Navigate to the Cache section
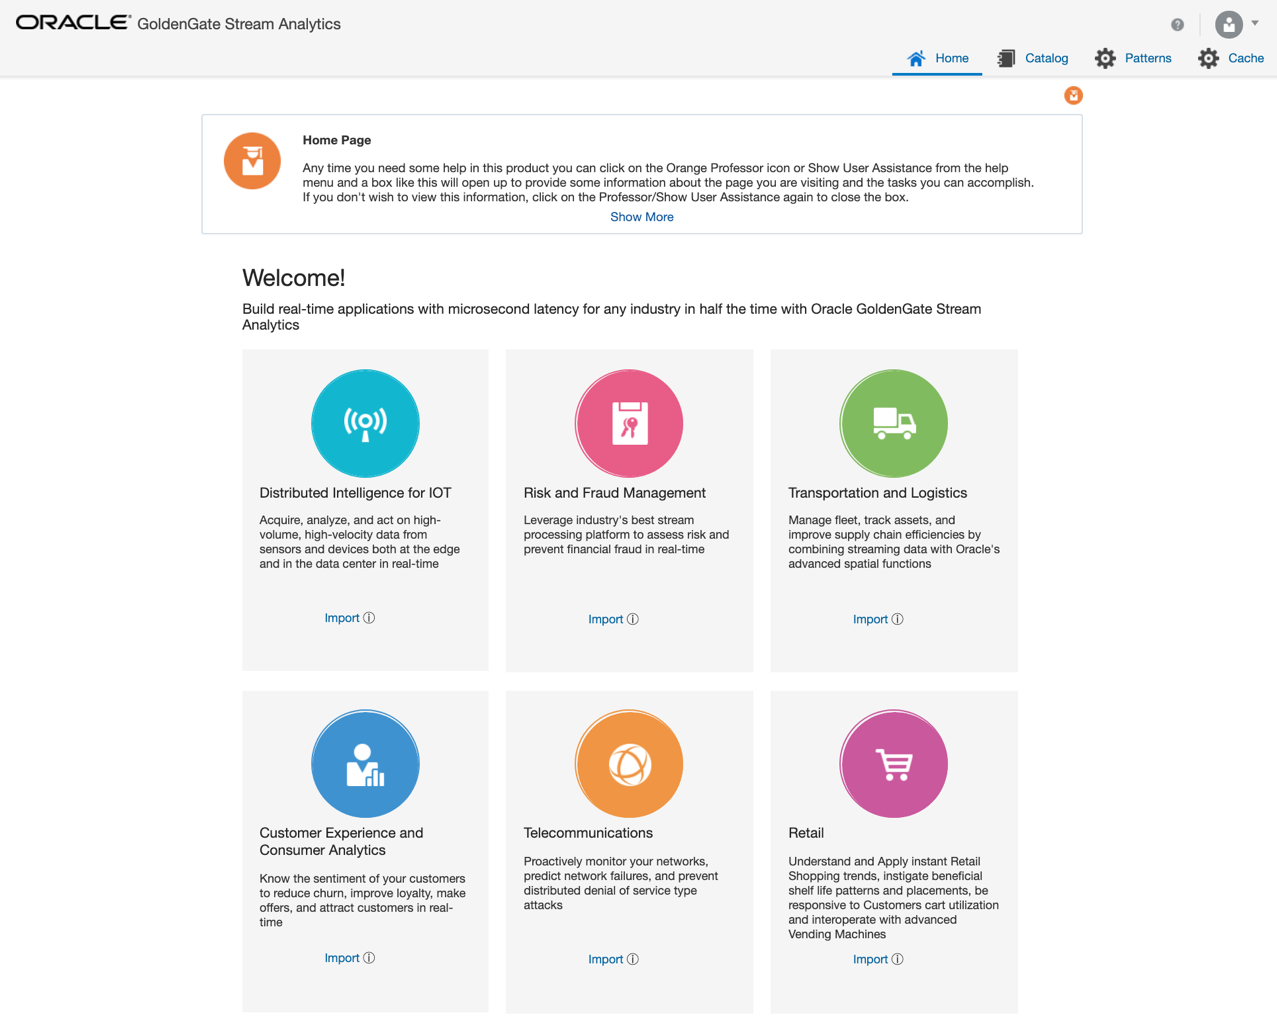Viewport: 1277px width, 1033px height. 1231,58
